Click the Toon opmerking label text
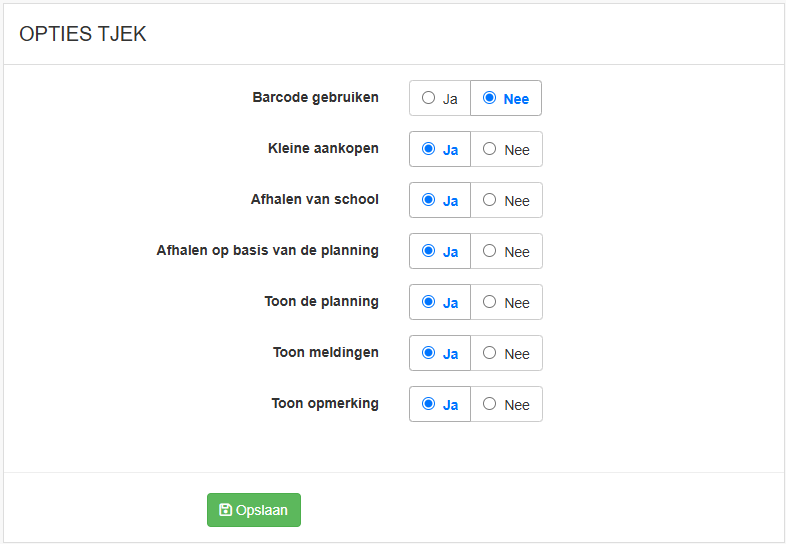Viewport: 786px width, 544px height. click(325, 404)
